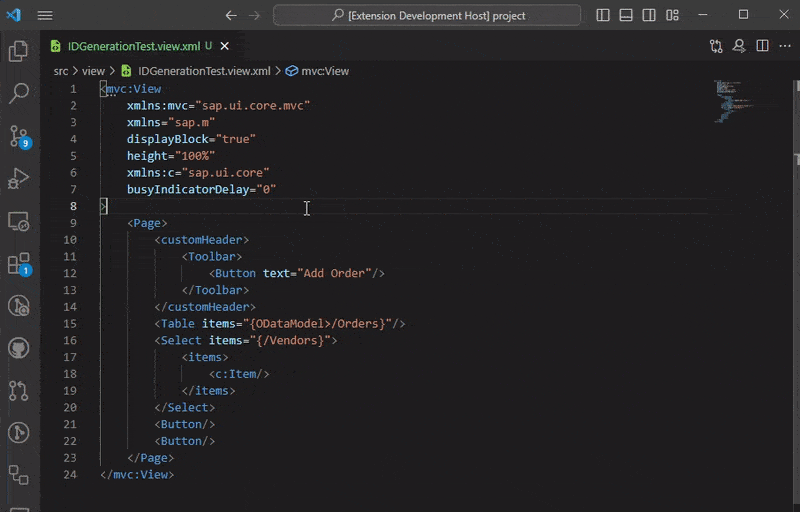Click the person icon in editor toolbar
This screenshot has height=512, width=800.
point(739,46)
